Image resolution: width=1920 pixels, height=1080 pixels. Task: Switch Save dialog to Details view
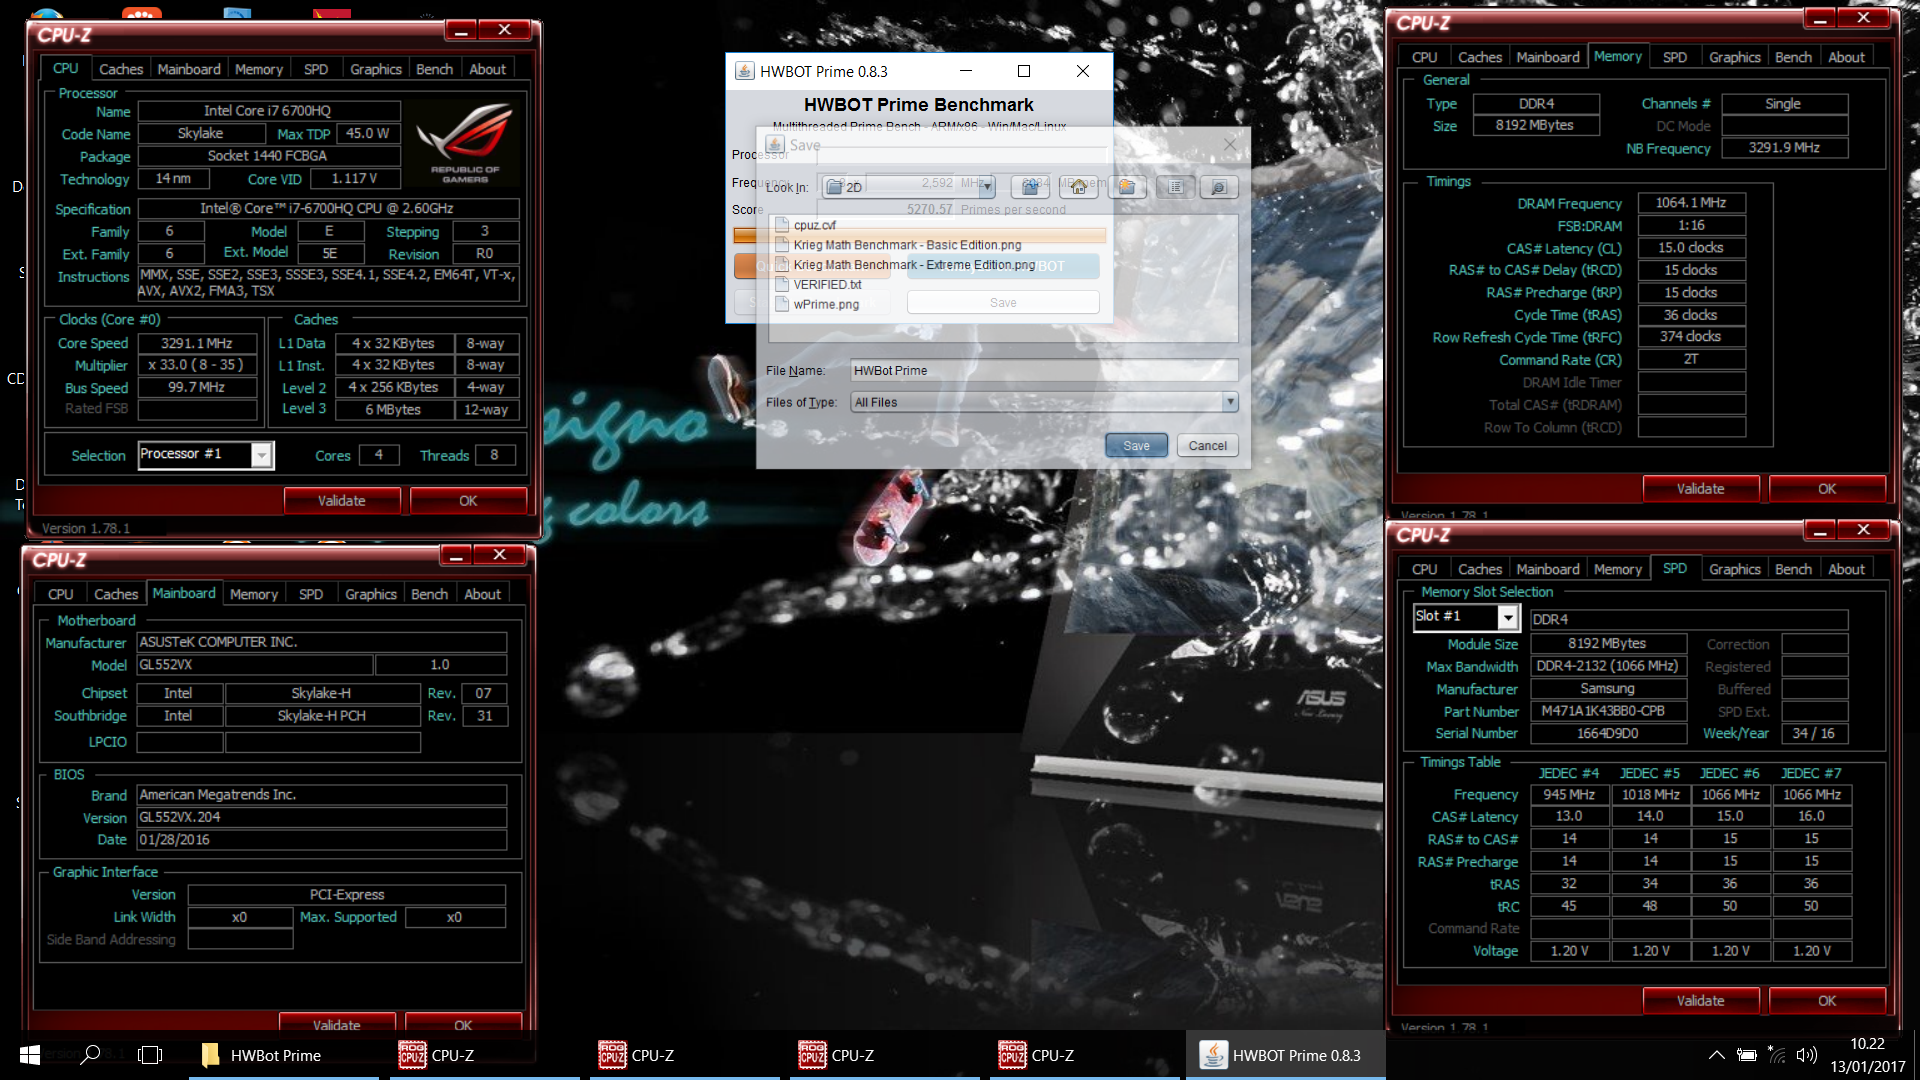coord(1219,187)
